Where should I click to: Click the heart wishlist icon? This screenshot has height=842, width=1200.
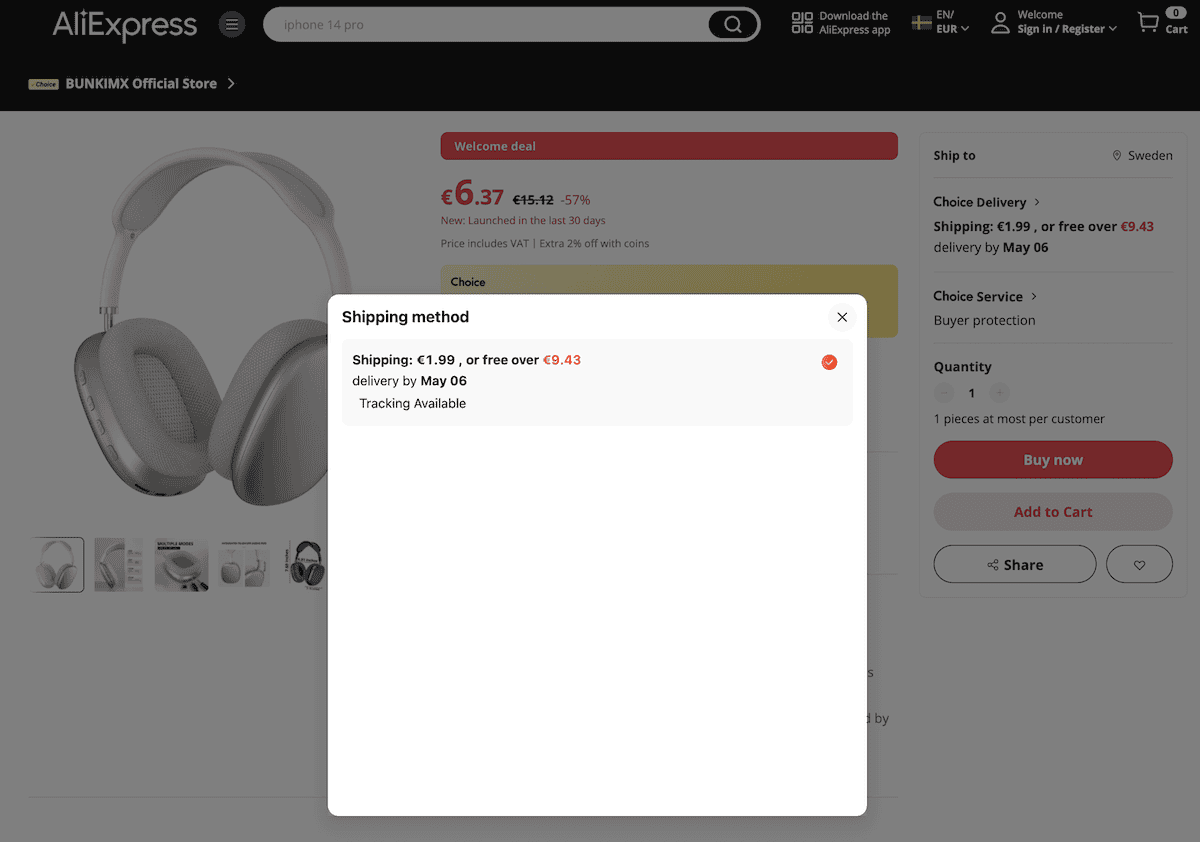coord(1139,563)
